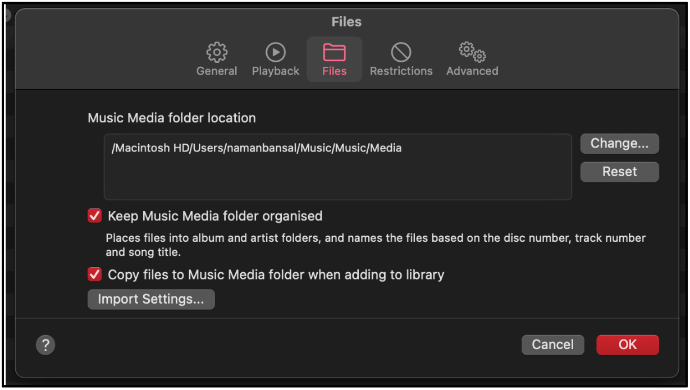Open the Restrictions preferences tab

401,59
